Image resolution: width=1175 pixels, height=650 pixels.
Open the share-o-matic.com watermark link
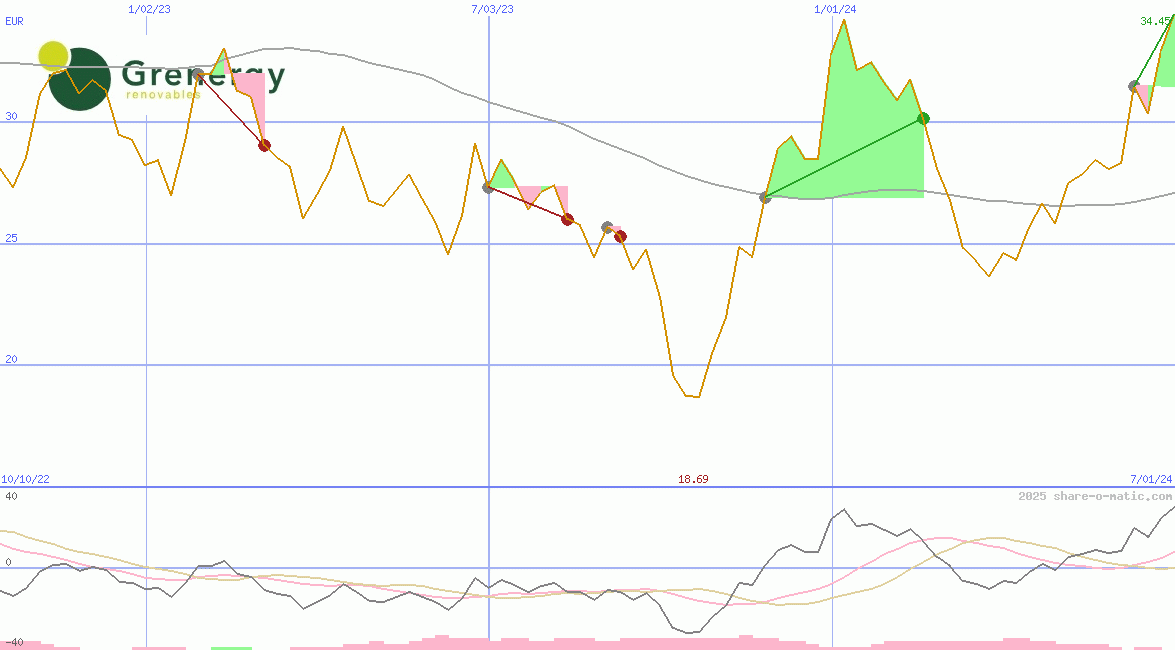(1095, 496)
